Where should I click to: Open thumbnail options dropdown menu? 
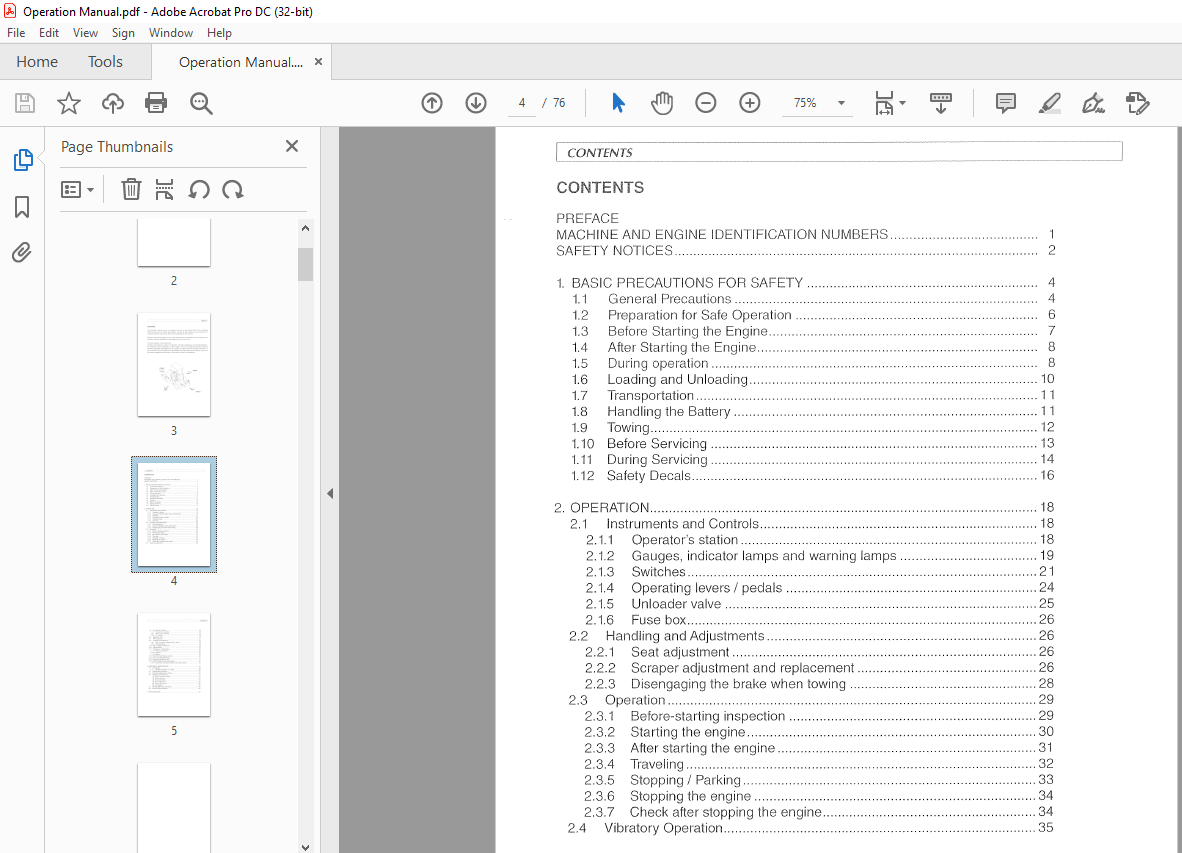click(x=78, y=189)
